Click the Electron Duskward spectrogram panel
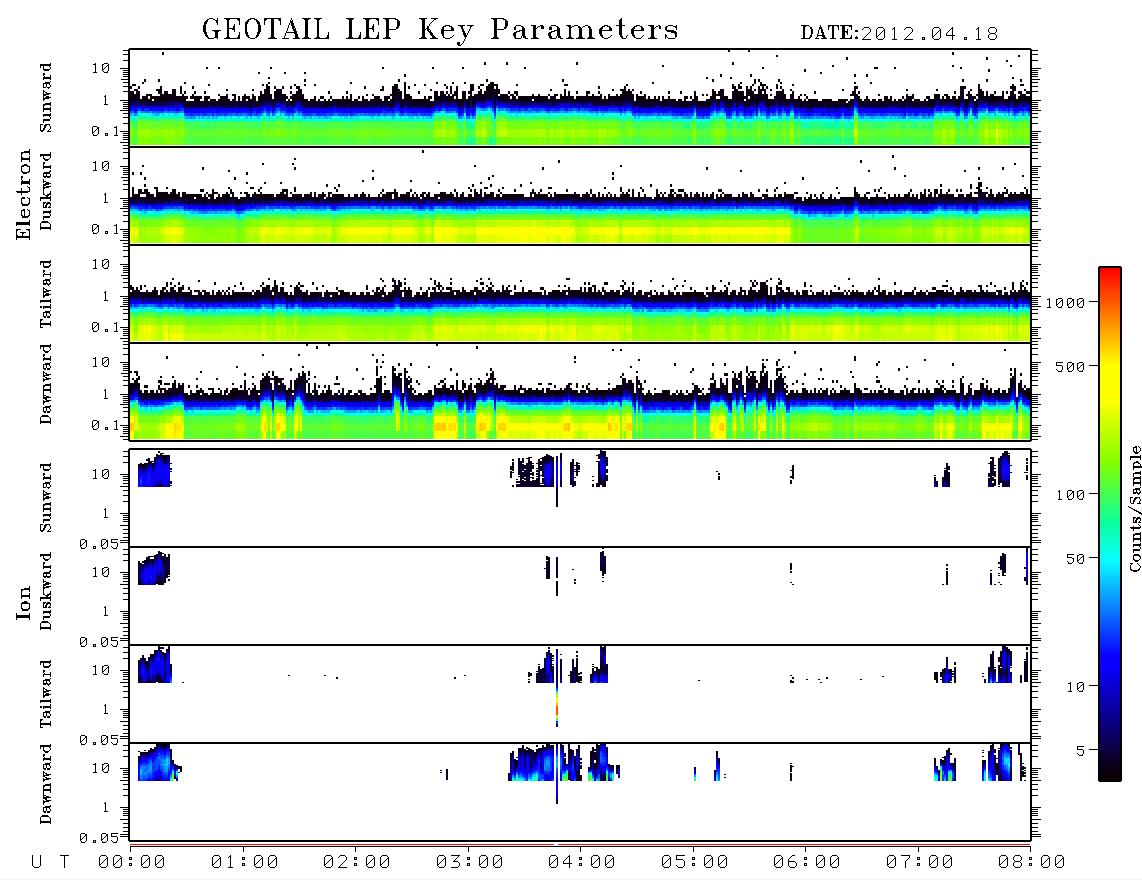The width and height of the screenshot is (1142, 880). coord(580,195)
